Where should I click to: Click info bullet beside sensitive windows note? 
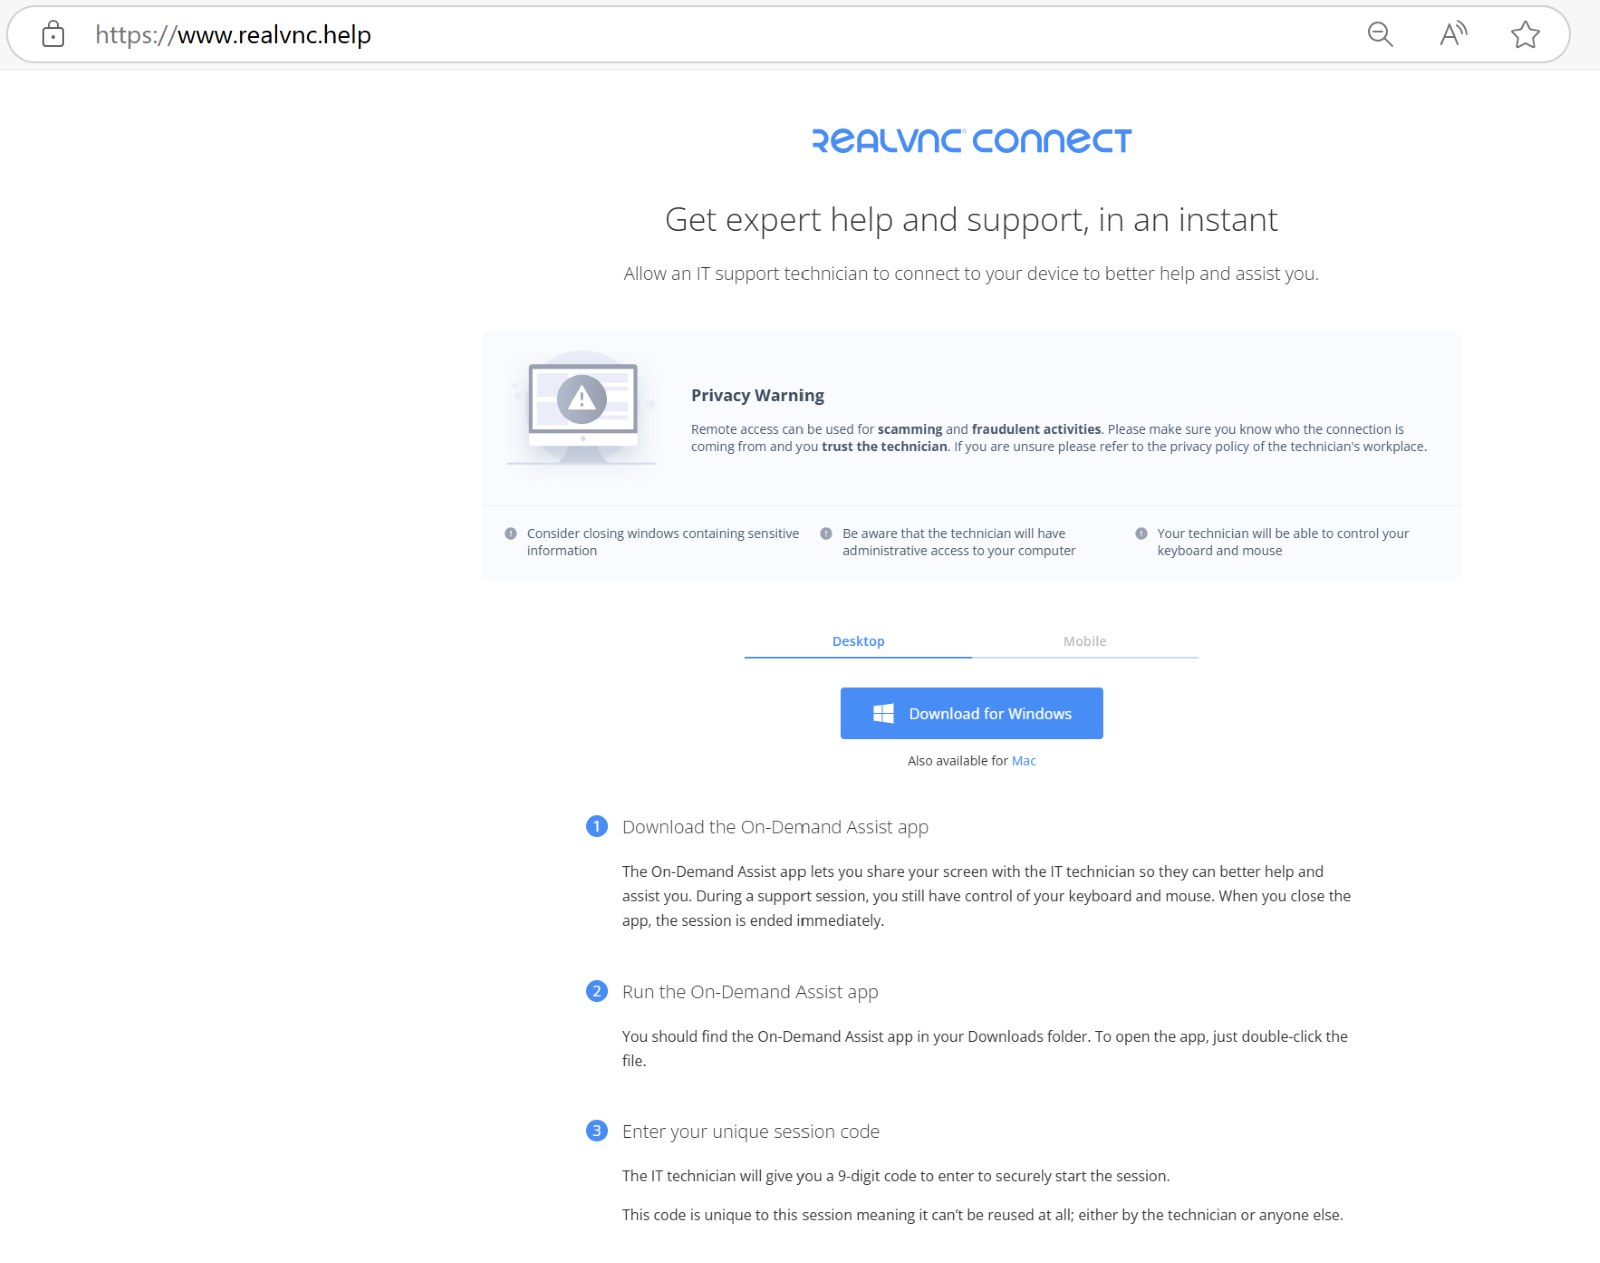(511, 534)
